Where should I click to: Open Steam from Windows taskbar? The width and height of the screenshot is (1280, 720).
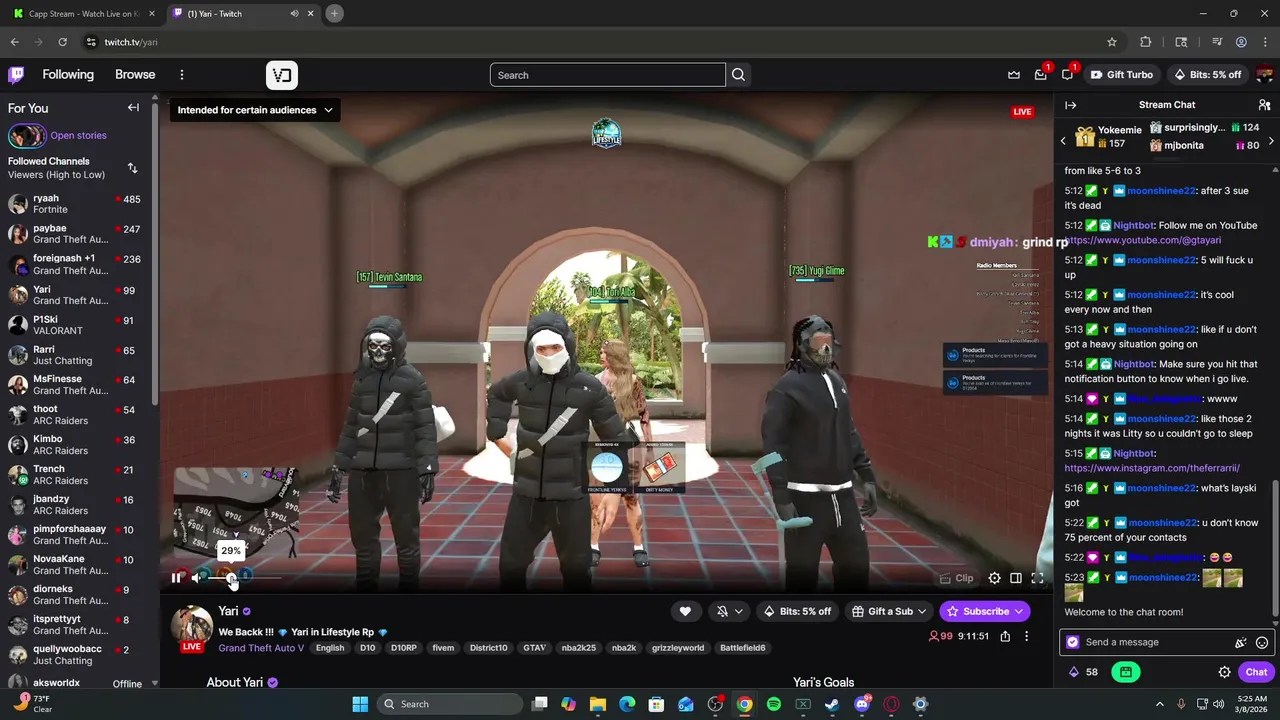coord(832,704)
